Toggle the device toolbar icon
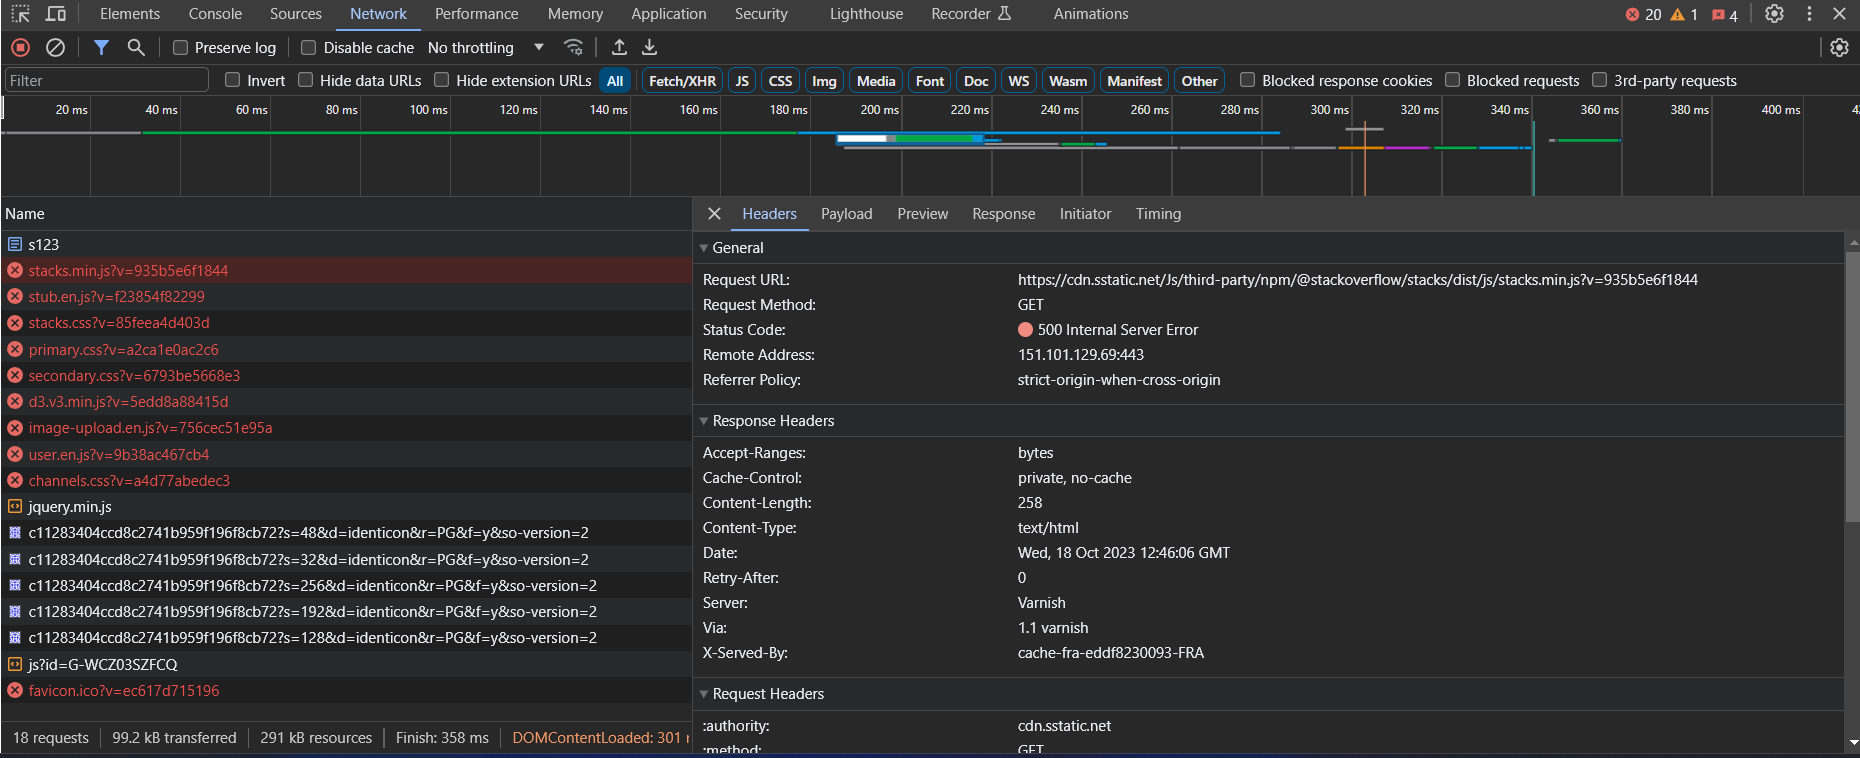 56,14
